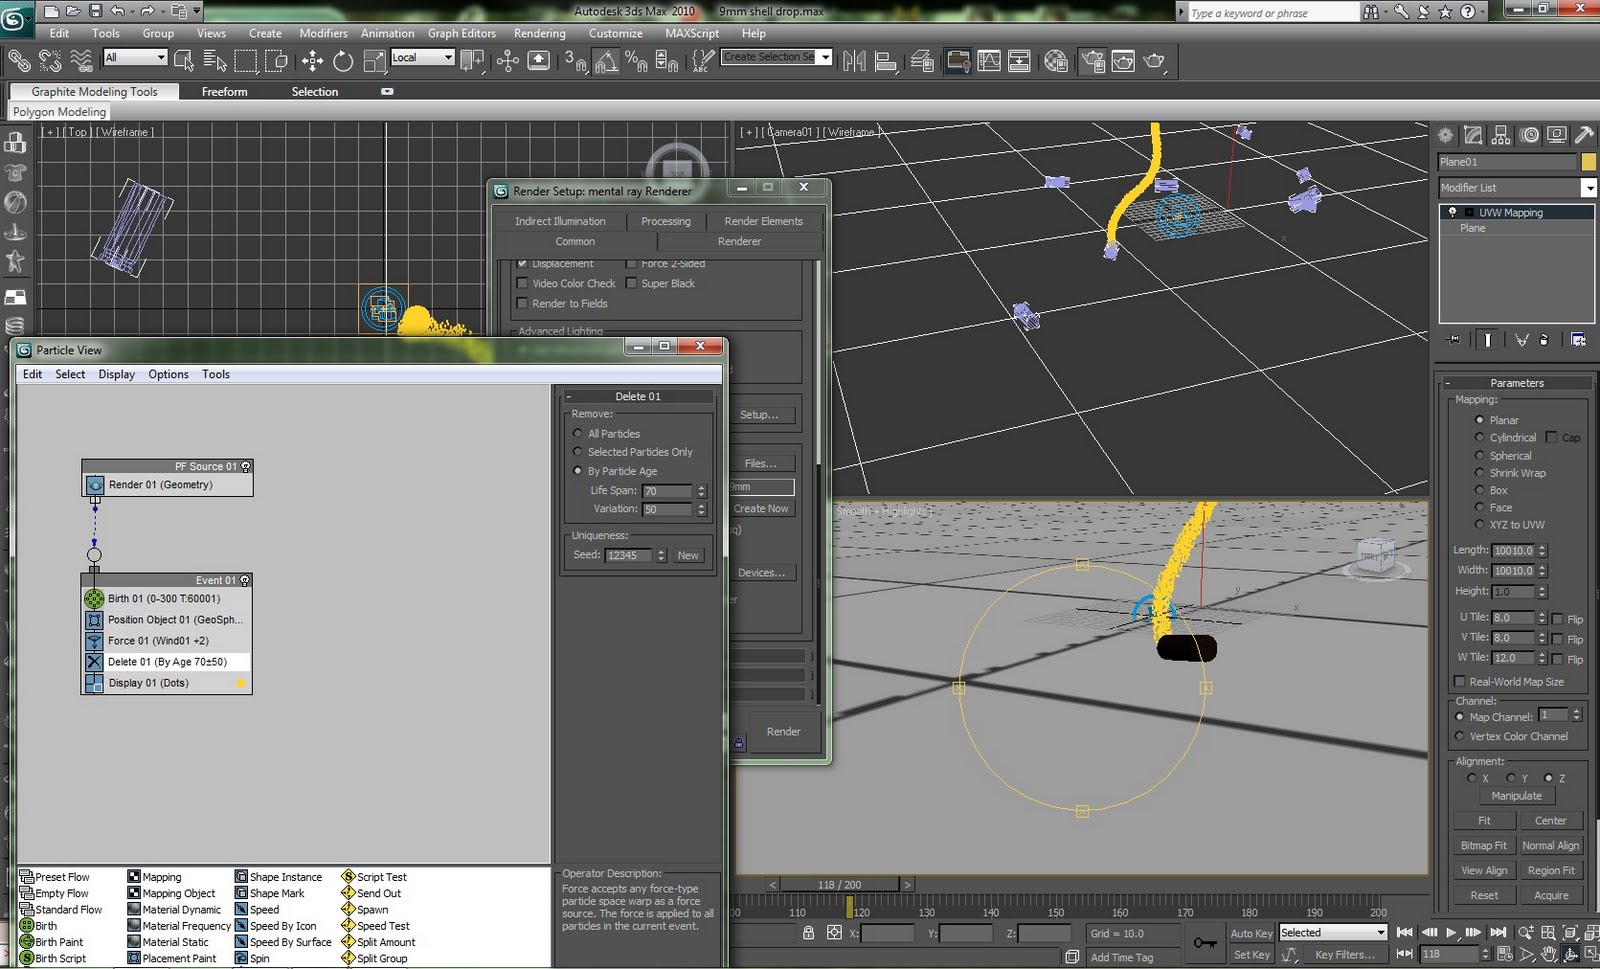This screenshot has width=1600, height=969.
Task: Enable Render to Fields checkbox
Action: pos(522,303)
